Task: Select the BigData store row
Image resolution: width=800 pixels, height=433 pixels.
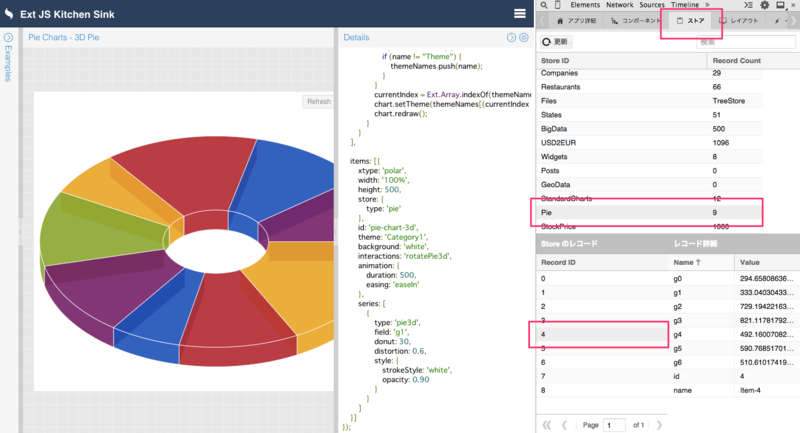Action: 649,129
